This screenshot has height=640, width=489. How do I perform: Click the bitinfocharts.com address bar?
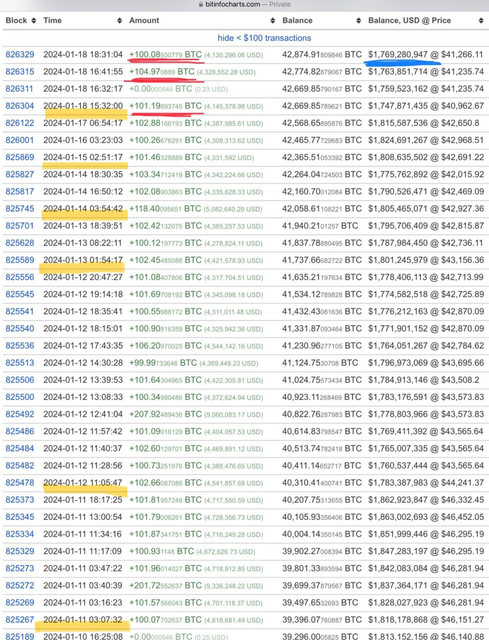tap(244, 4)
